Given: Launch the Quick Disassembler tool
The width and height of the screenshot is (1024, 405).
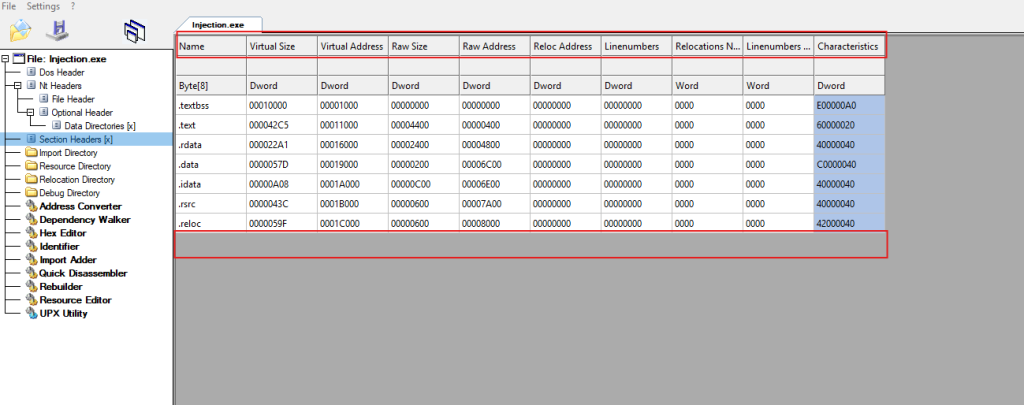Looking at the screenshot, I should coord(83,272).
